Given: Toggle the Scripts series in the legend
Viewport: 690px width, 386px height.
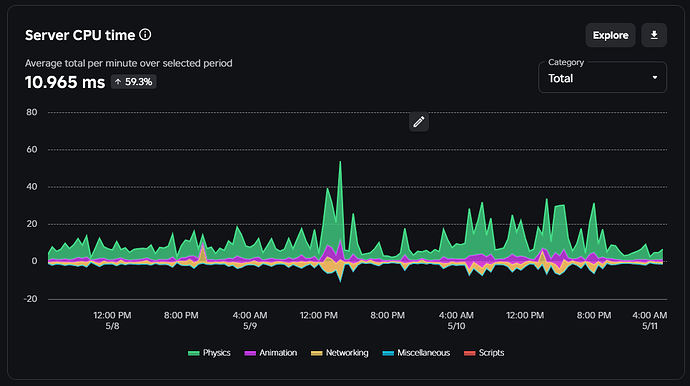Looking at the screenshot, I should point(484,353).
